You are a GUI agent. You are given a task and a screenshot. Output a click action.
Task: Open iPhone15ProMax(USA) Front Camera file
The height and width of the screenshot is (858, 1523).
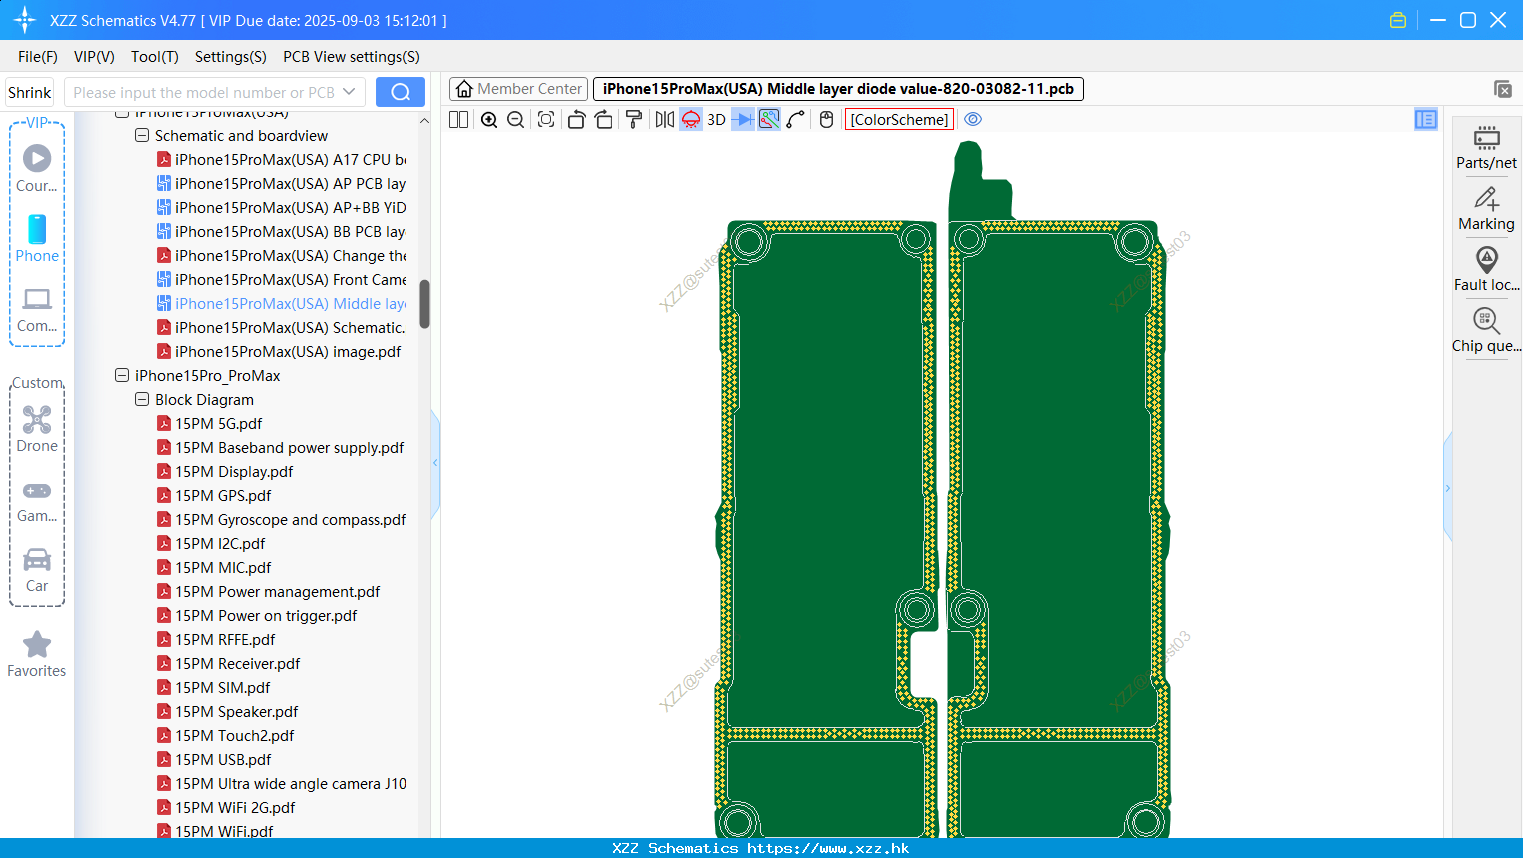point(281,279)
